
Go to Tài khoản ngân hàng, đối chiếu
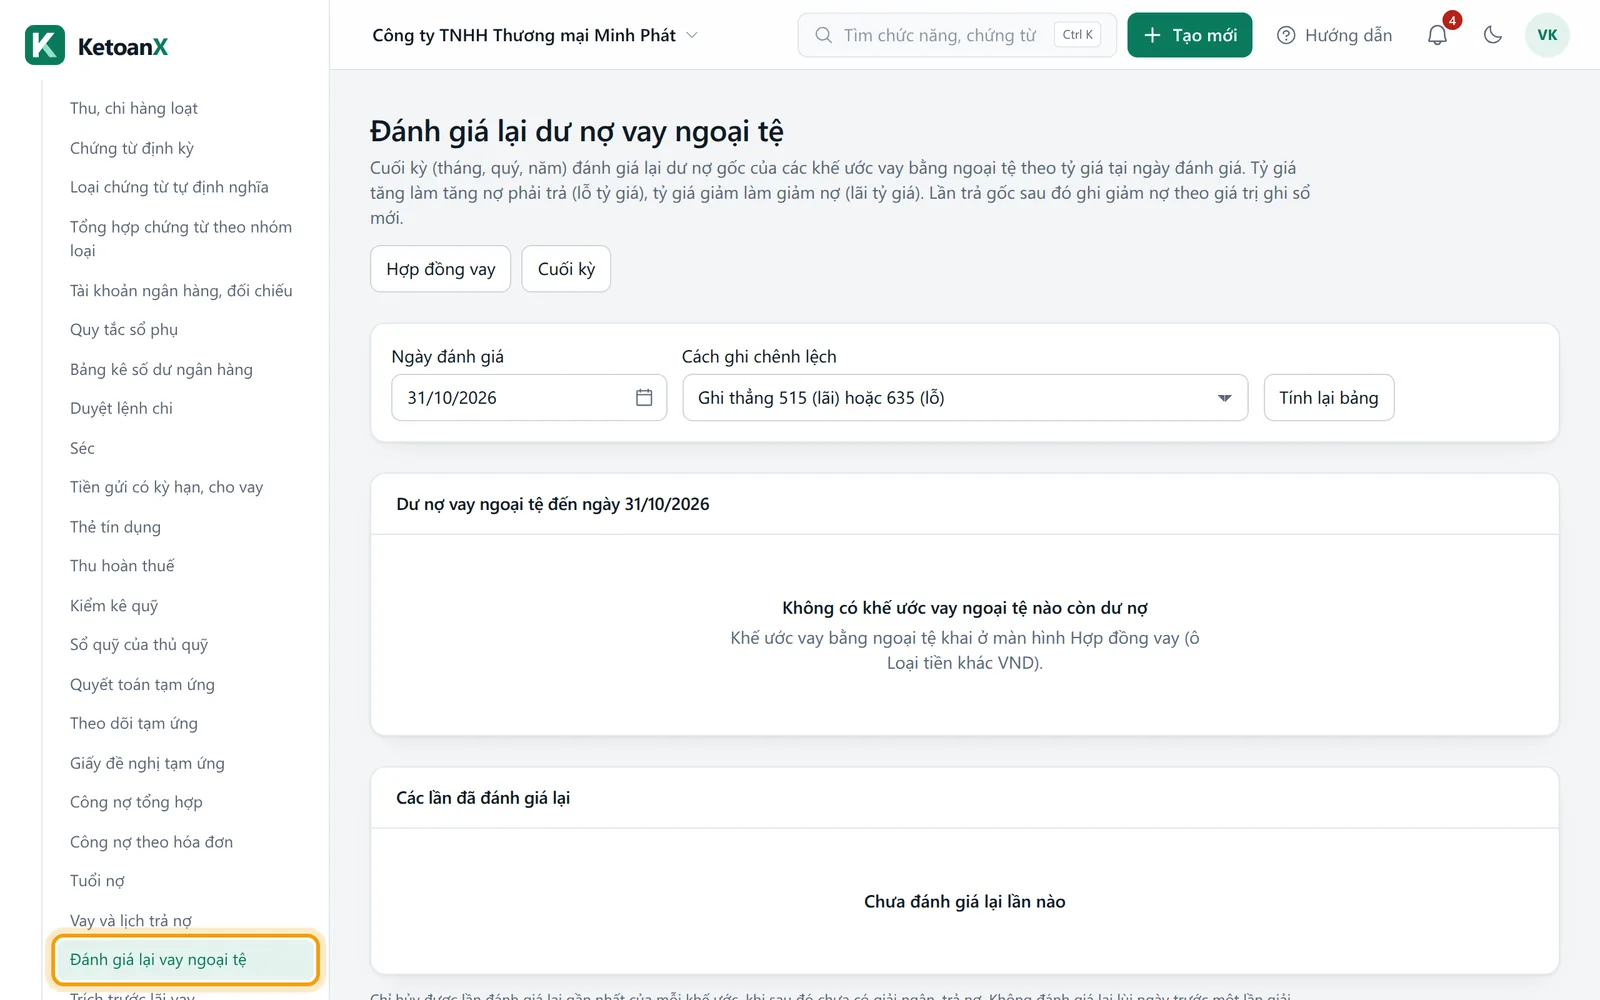[181, 291]
